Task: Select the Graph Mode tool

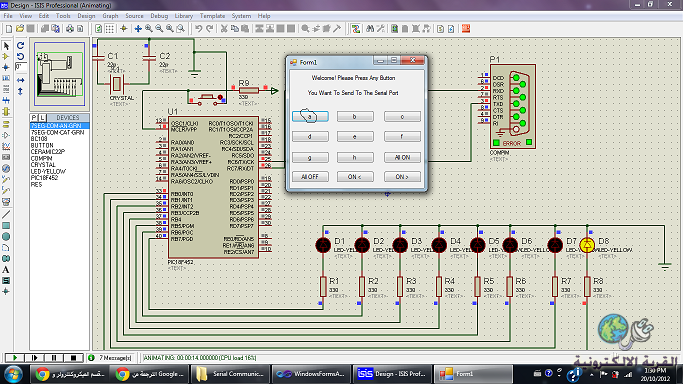Action: 6,146
